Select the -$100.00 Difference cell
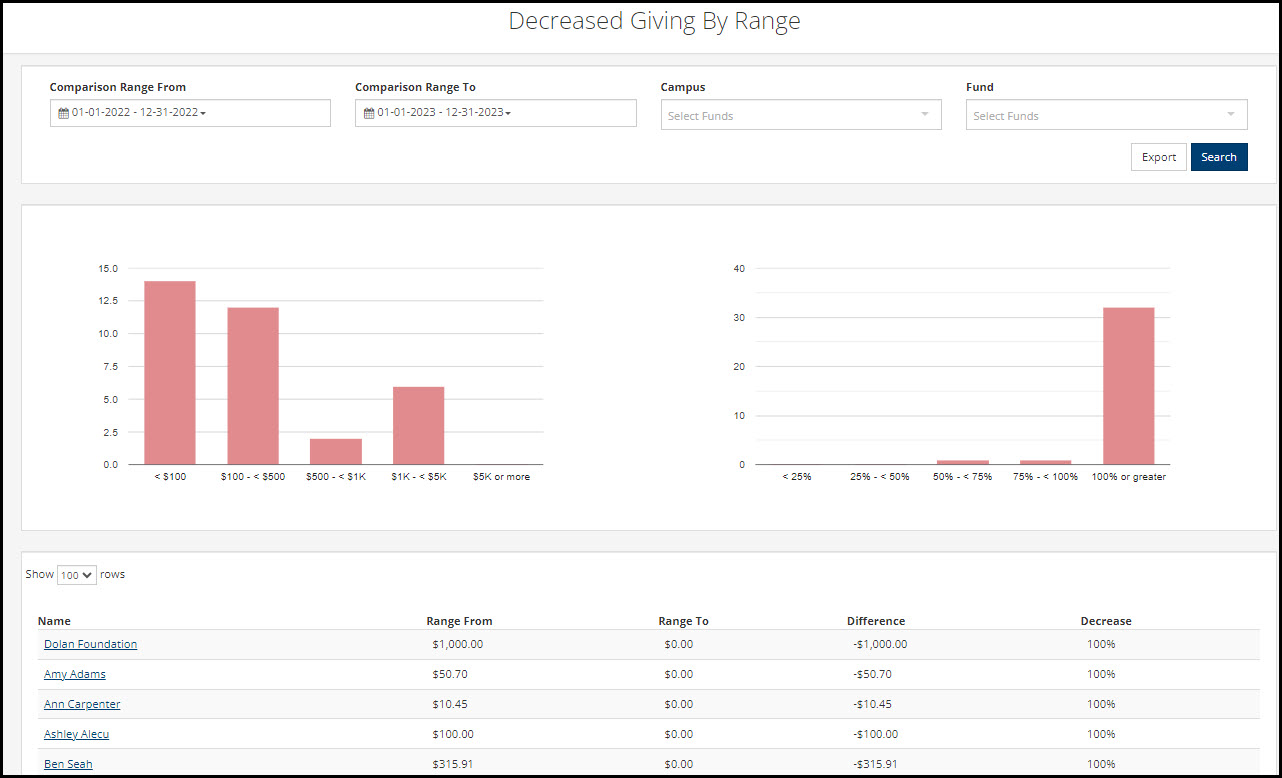Screen dimensions: 1282x778 coord(875,734)
